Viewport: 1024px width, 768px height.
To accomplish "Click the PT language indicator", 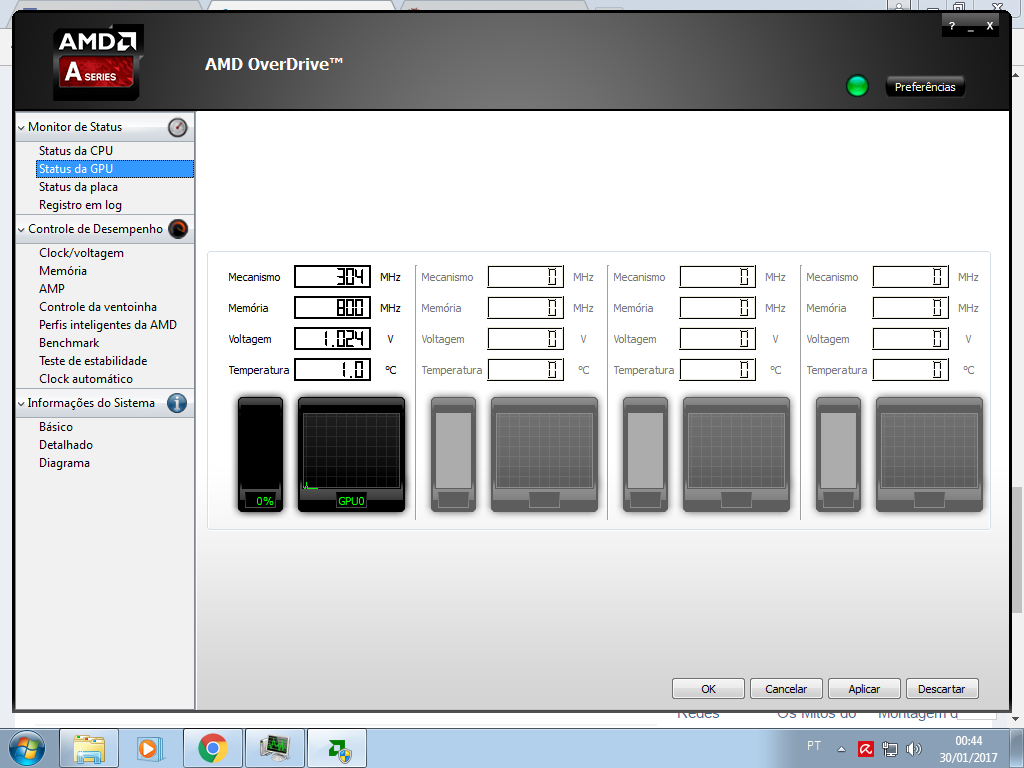I will coord(814,746).
